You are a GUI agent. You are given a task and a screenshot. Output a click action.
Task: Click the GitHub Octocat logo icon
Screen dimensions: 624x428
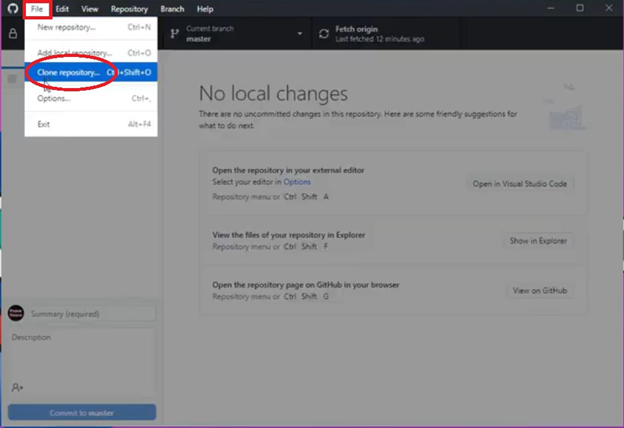click(13, 8)
